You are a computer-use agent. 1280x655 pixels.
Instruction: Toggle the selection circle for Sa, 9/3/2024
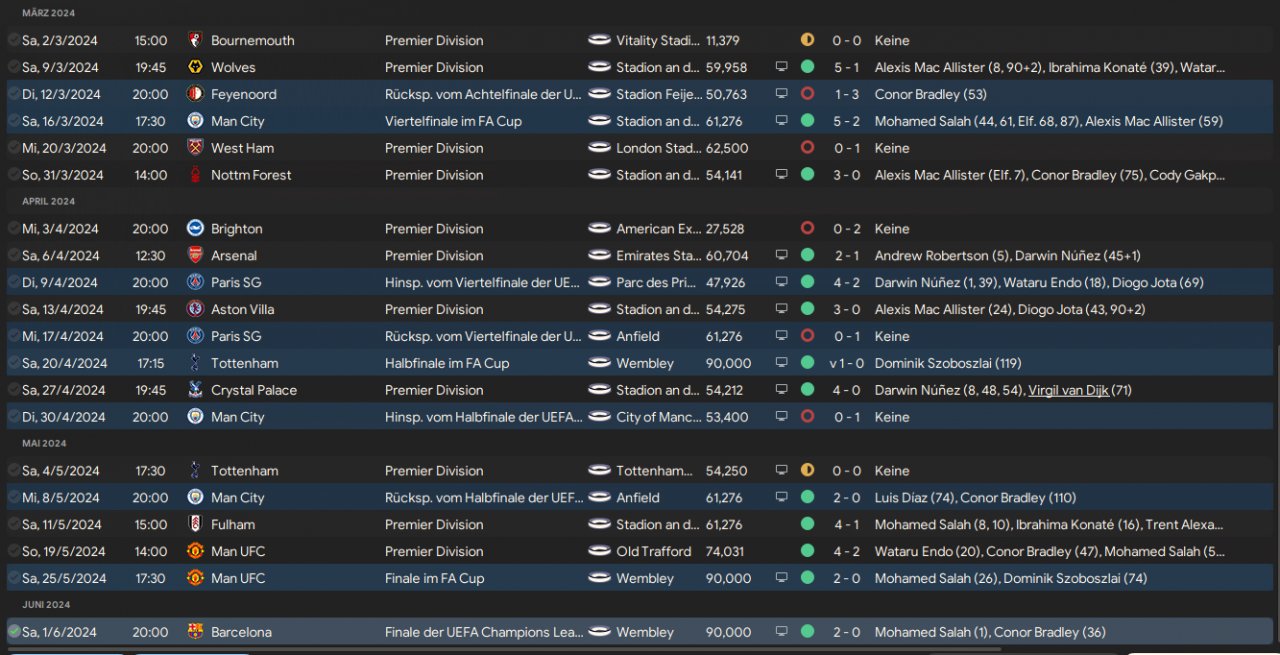point(13,67)
